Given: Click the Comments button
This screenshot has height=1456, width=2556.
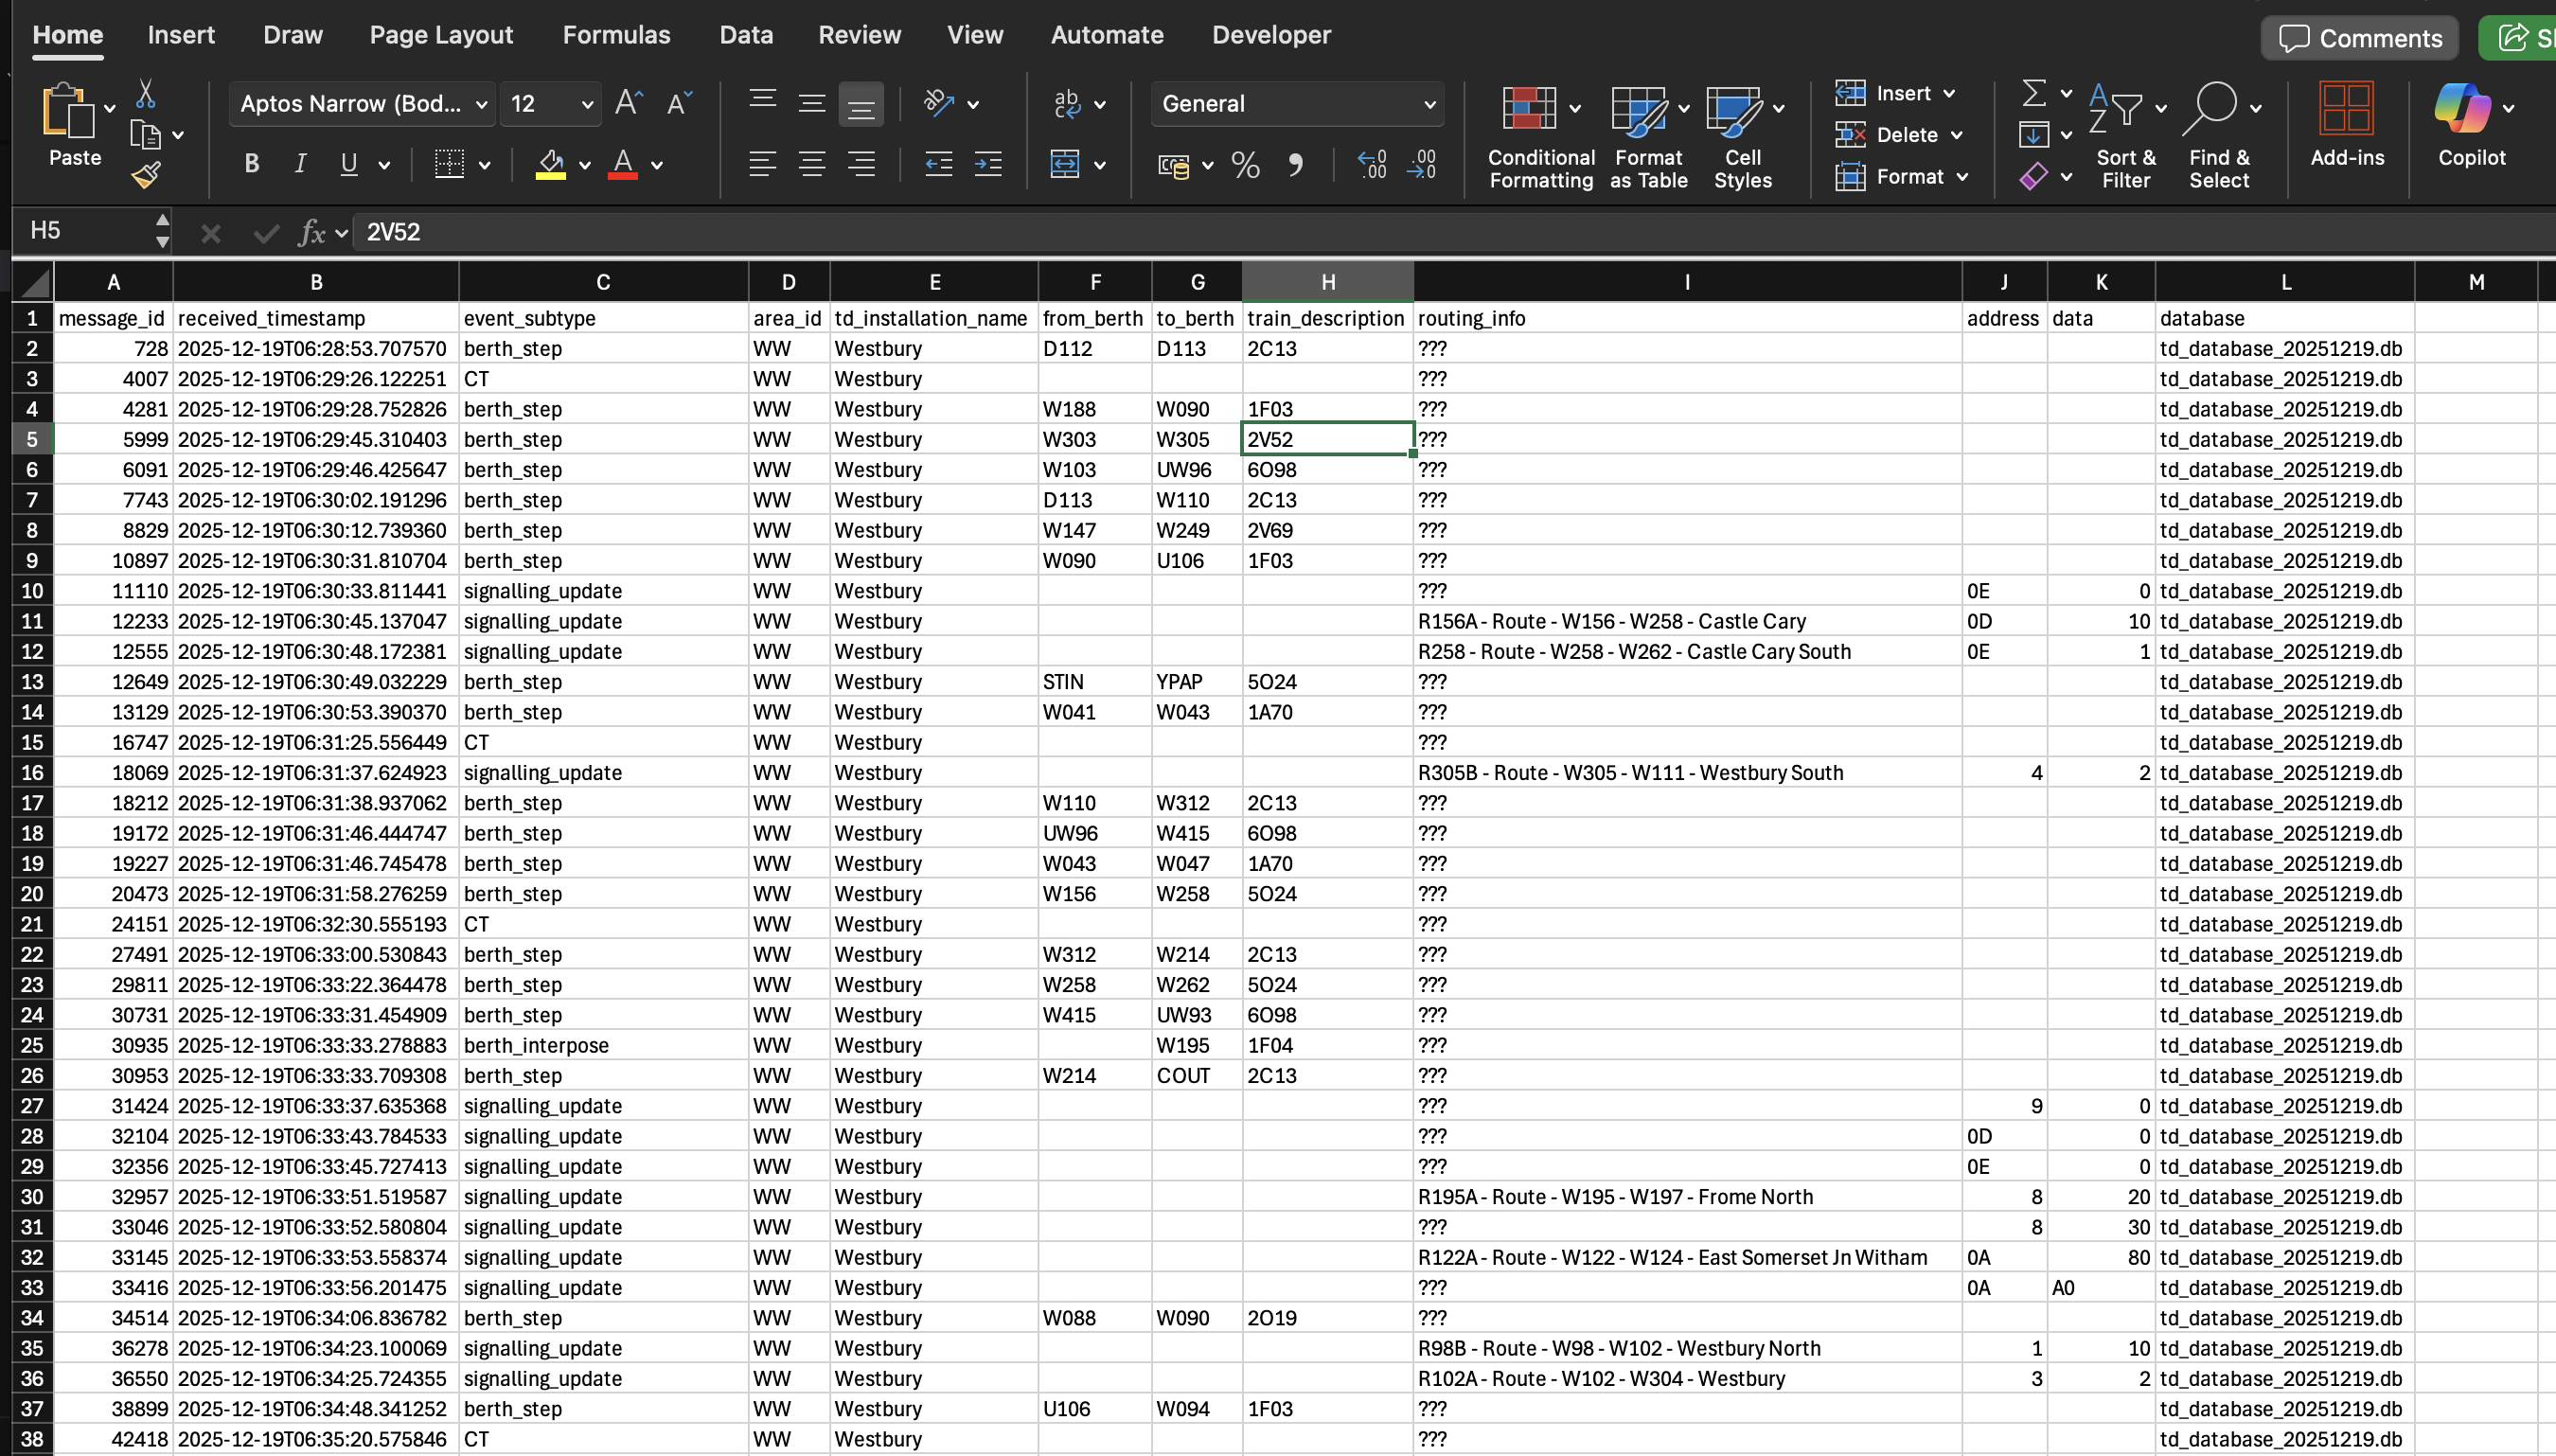Looking at the screenshot, I should point(2360,38).
